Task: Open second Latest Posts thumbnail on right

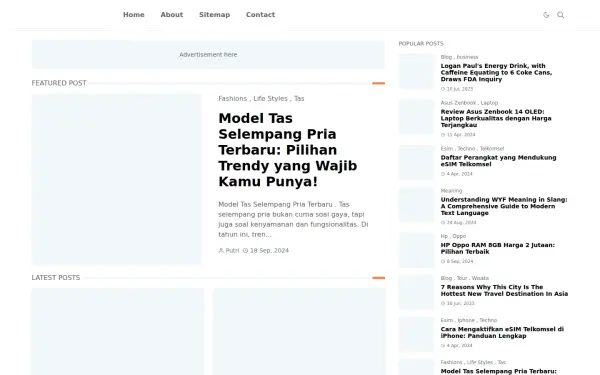Action: [299, 331]
